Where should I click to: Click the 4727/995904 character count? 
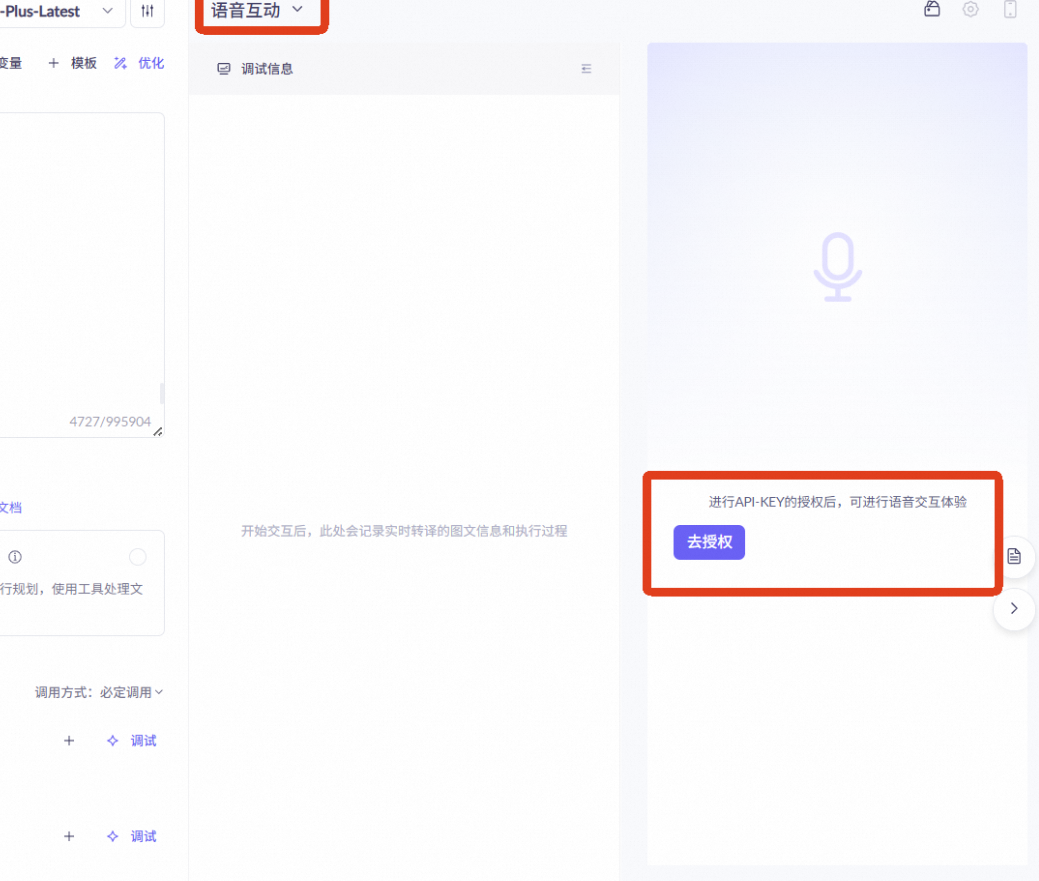(x=110, y=422)
